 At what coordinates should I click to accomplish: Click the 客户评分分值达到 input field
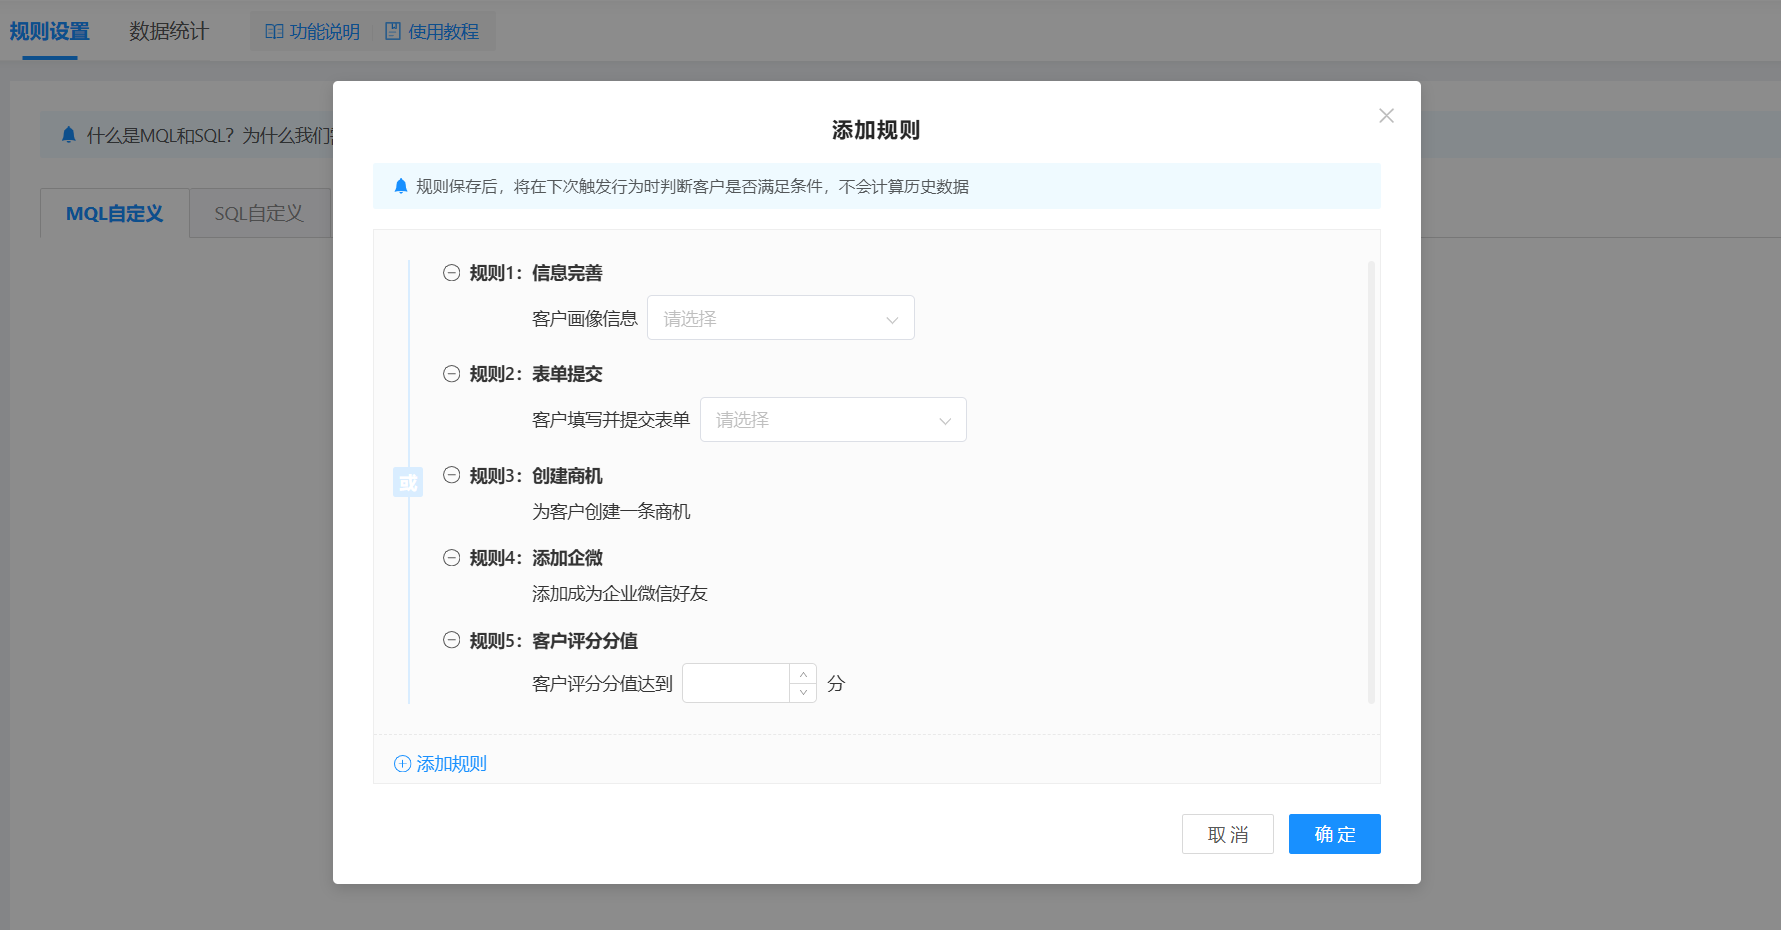[x=737, y=683]
